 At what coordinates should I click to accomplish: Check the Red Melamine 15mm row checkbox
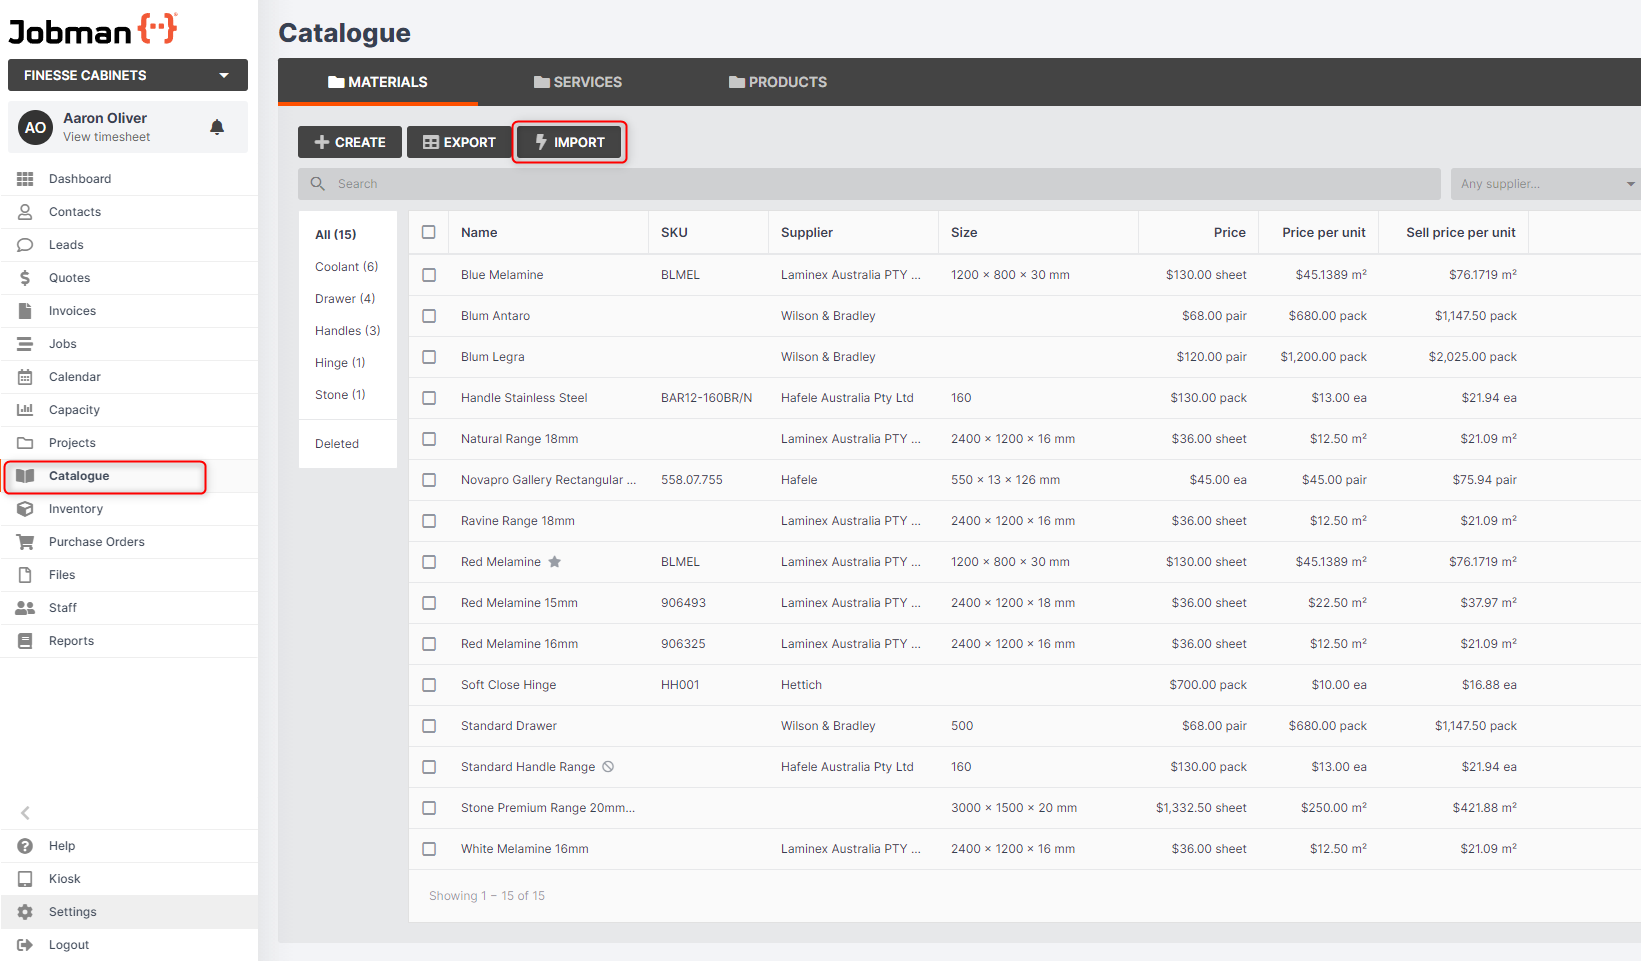coord(429,603)
